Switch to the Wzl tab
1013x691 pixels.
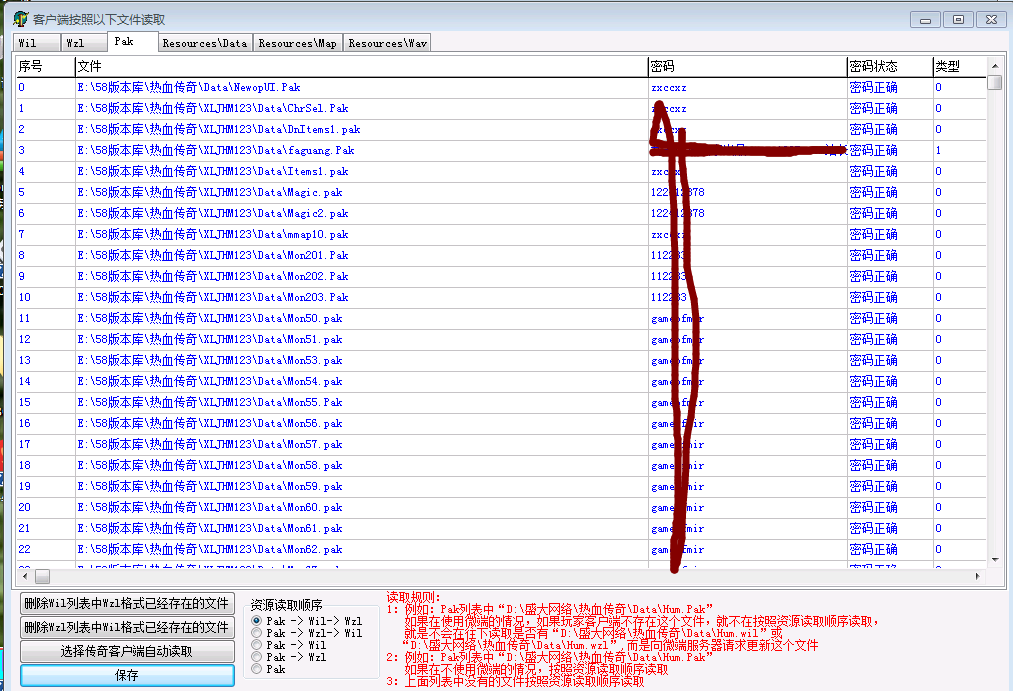[84, 43]
